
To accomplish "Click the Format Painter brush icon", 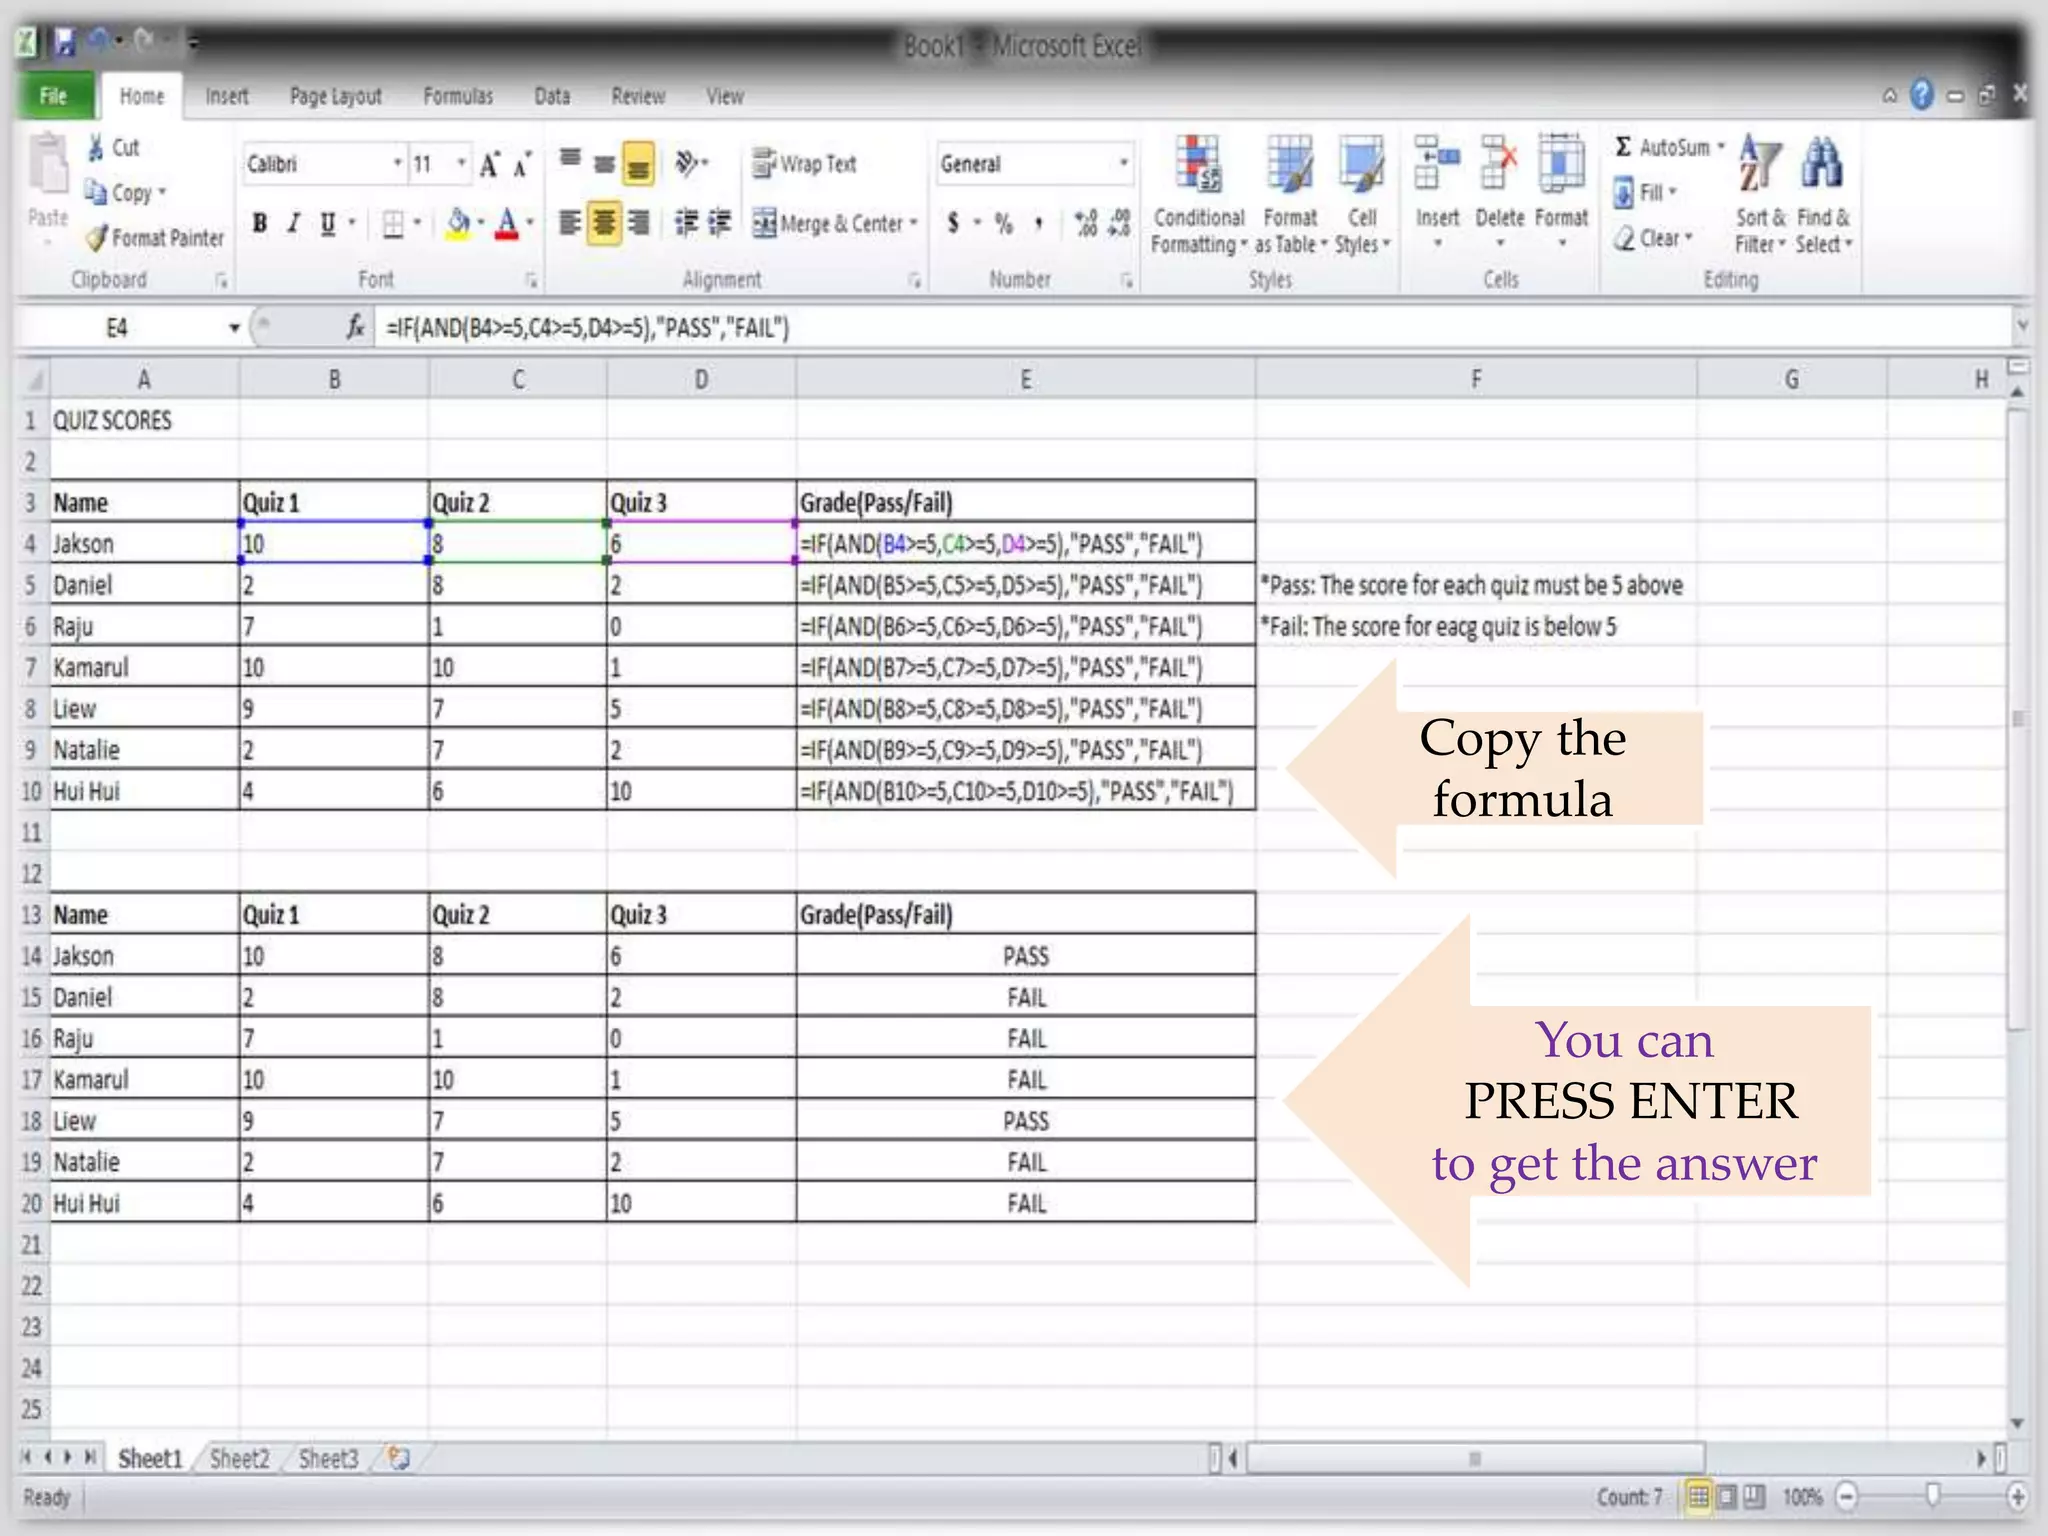I will click(x=96, y=238).
